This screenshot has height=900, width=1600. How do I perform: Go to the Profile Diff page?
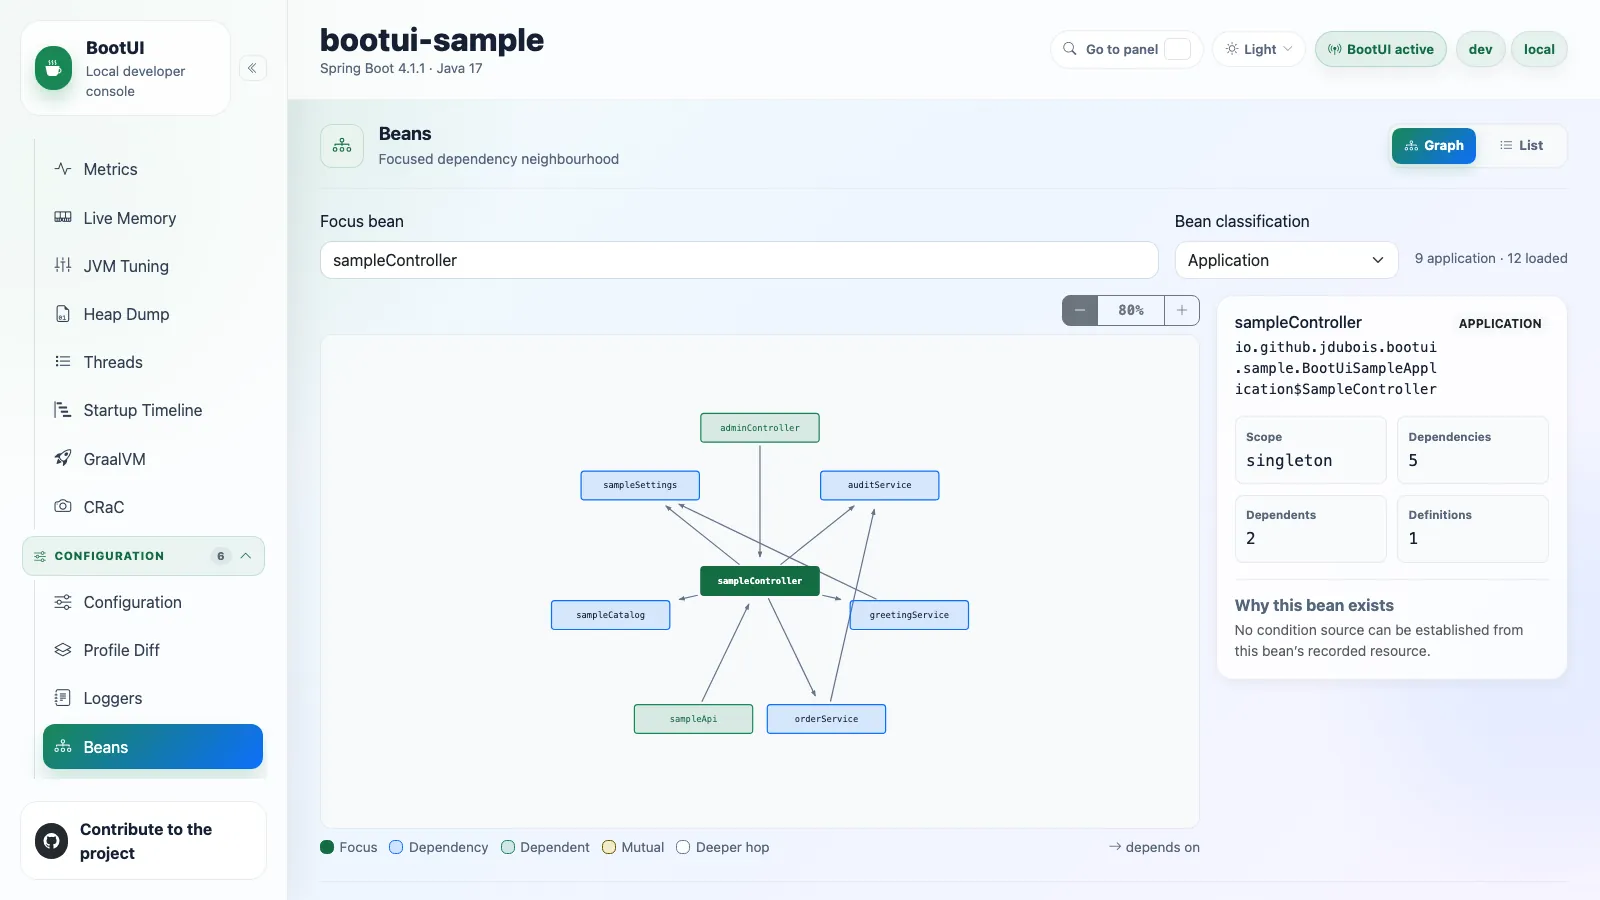point(153,650)
